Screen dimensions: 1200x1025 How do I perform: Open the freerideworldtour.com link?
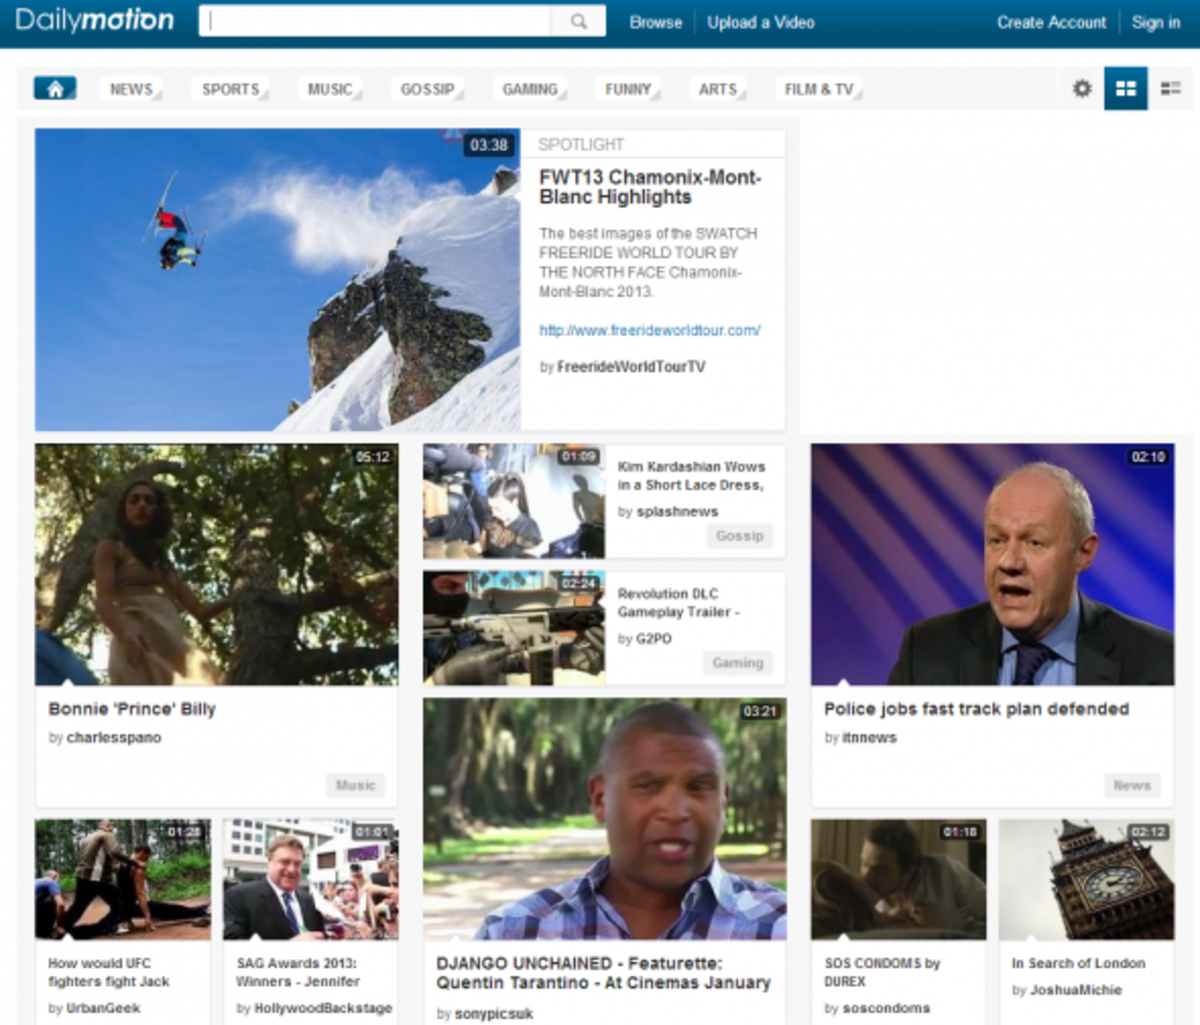(x=649, y=330)
